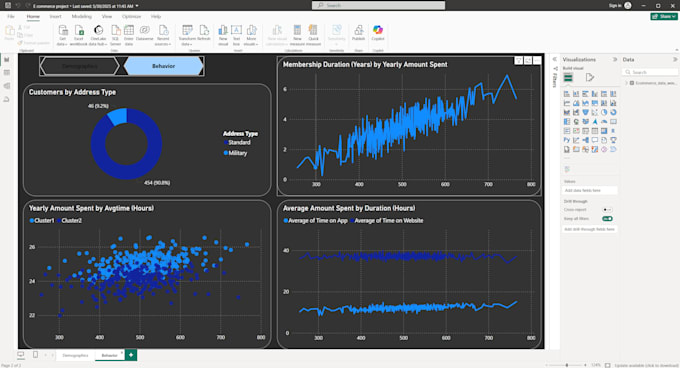The height and width of the screenshot is (368, 680).
Task: Select the Donut chart visual
Action: [613, 112]
